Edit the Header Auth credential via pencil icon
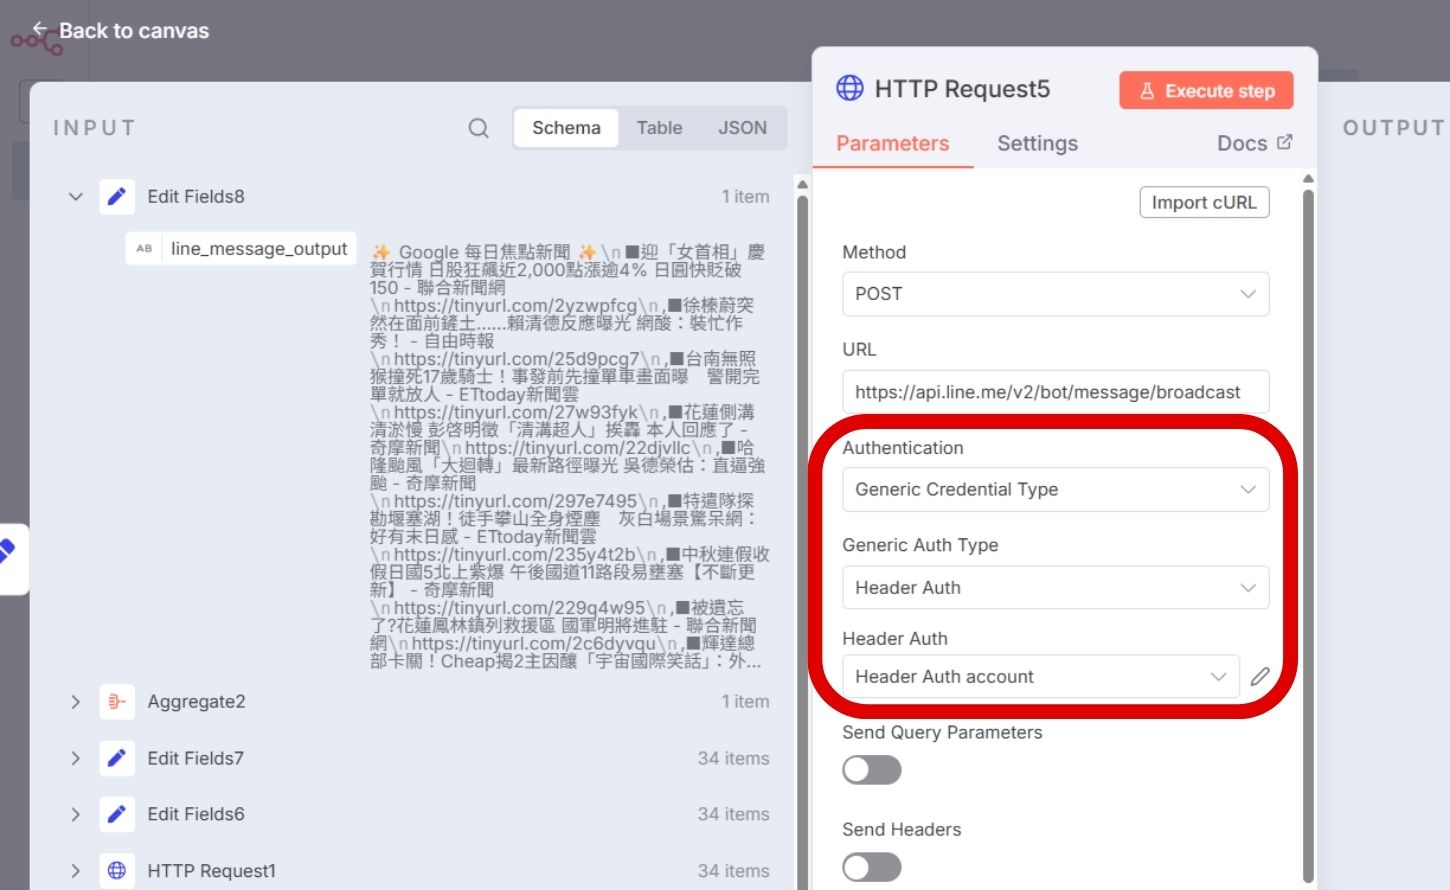The height and width of the screenshot is (890, 1450). tap(1260, 676)
